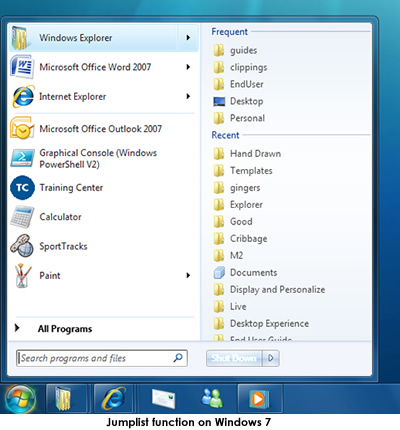The image size is (400, 430).
Task: Click the Shut Down button
Action: [x=234, y=358]
